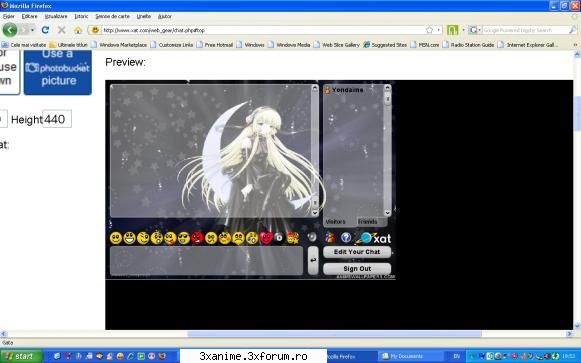Open the Windows Marketplace bookmark
The height and width of the screenshot is (363, 581).
[119, 45]
